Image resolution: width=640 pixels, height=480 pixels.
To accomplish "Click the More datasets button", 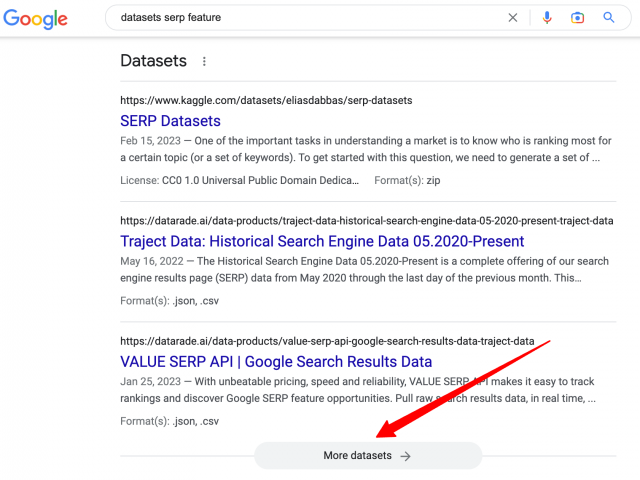I will click(x=368, y=456).
